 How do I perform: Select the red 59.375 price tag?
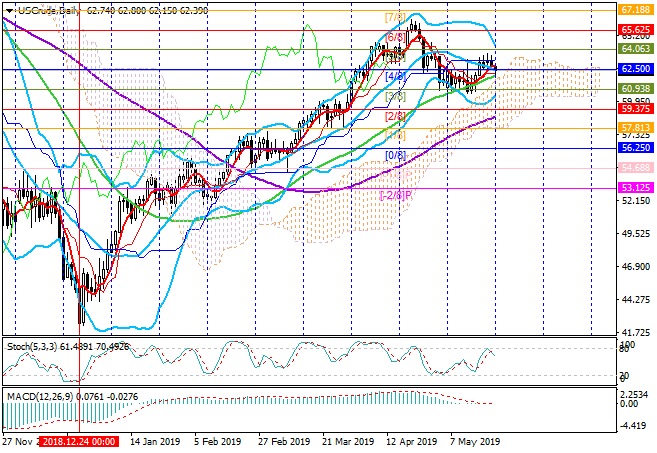636,109
